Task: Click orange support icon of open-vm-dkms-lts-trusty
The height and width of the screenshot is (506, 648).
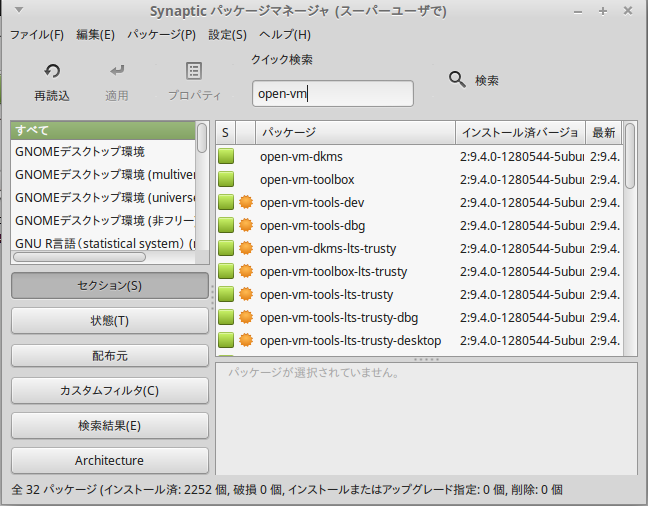Action: click(246, 248)
